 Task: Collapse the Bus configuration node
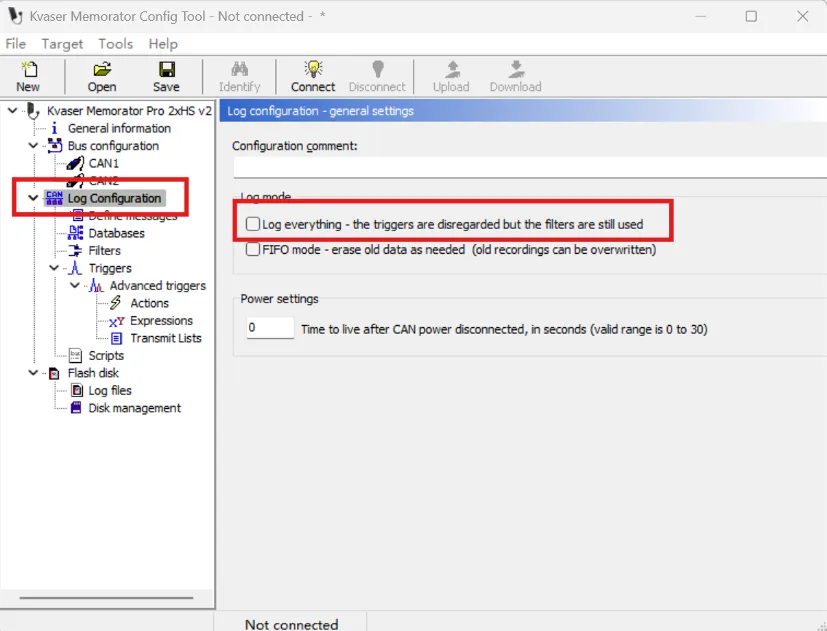tap(33, 146)
